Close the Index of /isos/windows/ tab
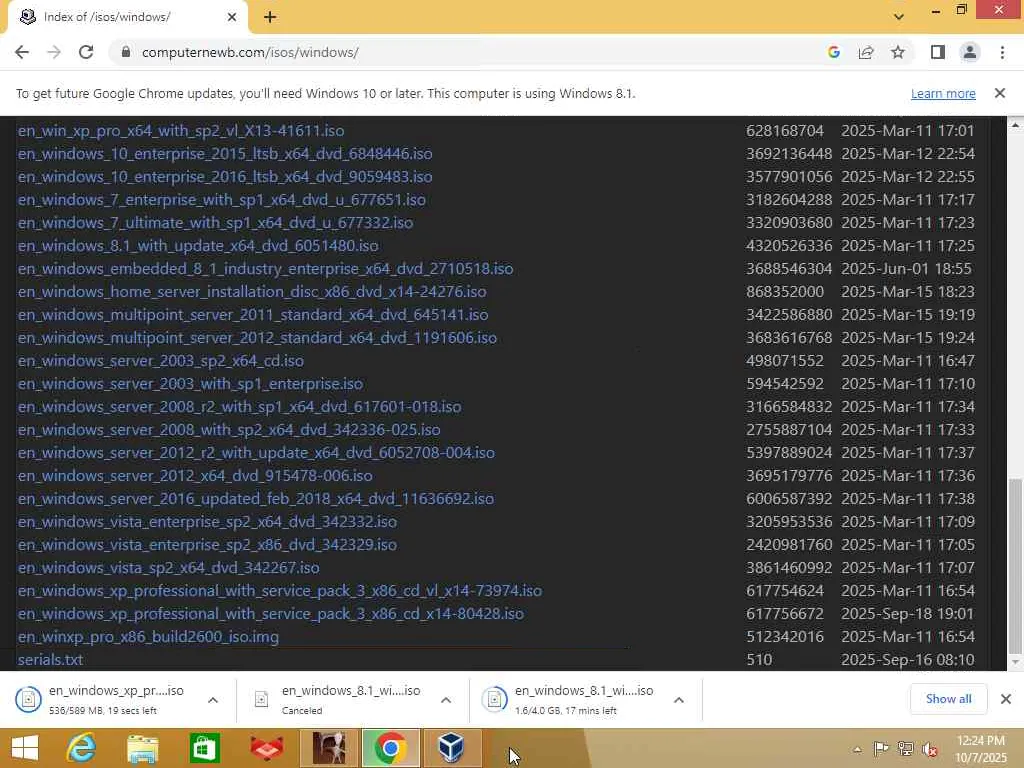The image size is (1024, 768). click(x=232, y=17)
